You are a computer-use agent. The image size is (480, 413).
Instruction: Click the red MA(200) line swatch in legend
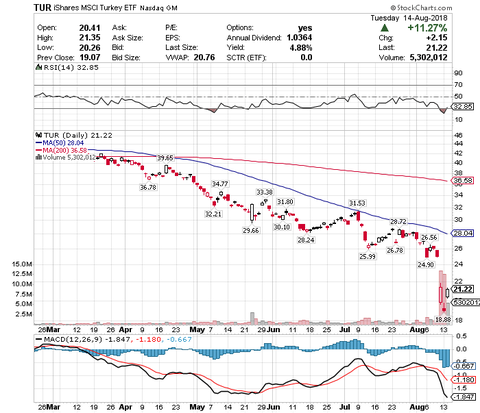click(38, 150)
